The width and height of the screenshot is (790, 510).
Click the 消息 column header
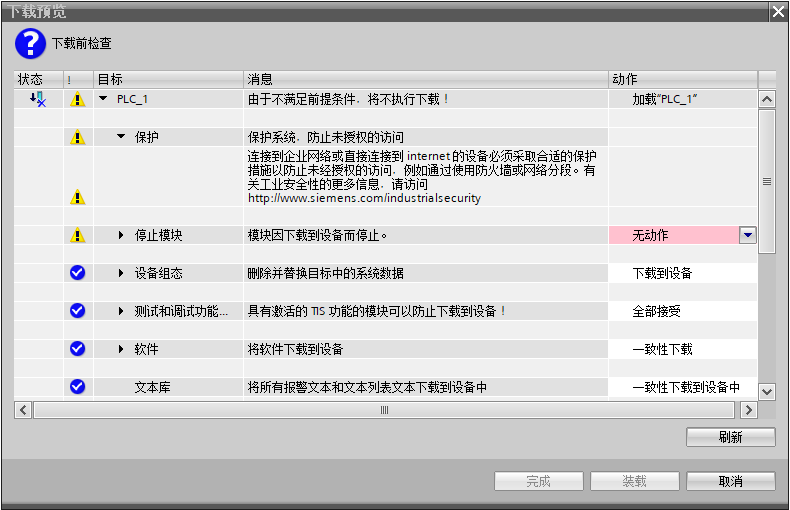pyautogui.click(x=426, y=79)
